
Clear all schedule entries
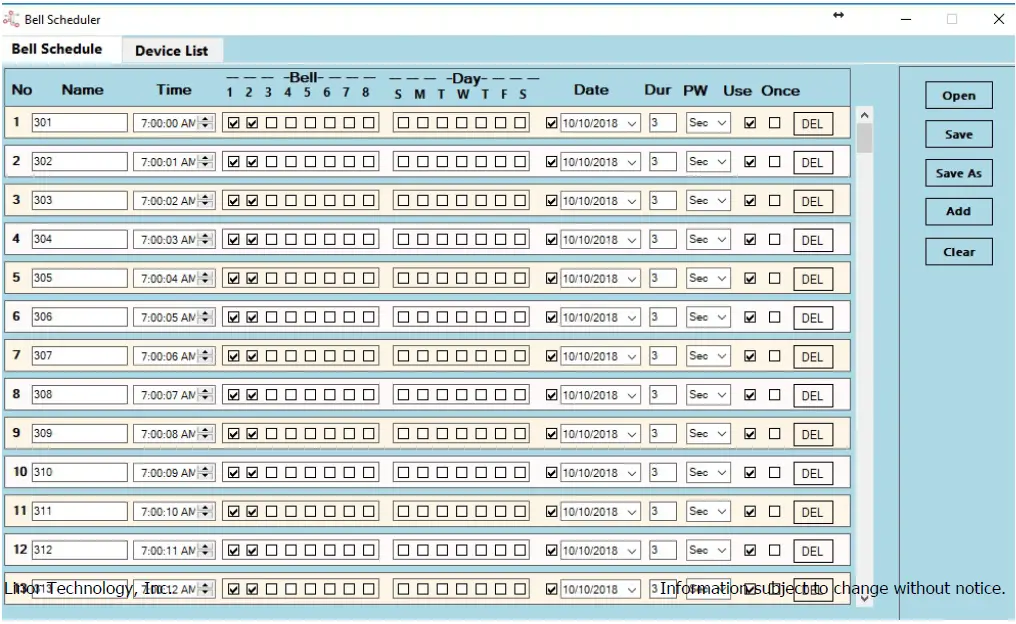tap(957, 251)
